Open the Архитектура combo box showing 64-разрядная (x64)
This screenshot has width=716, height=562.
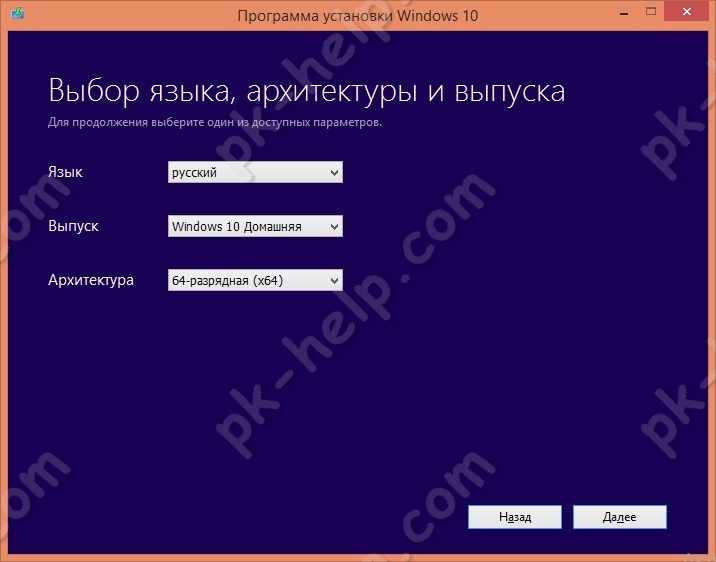(x=255, y=280)
